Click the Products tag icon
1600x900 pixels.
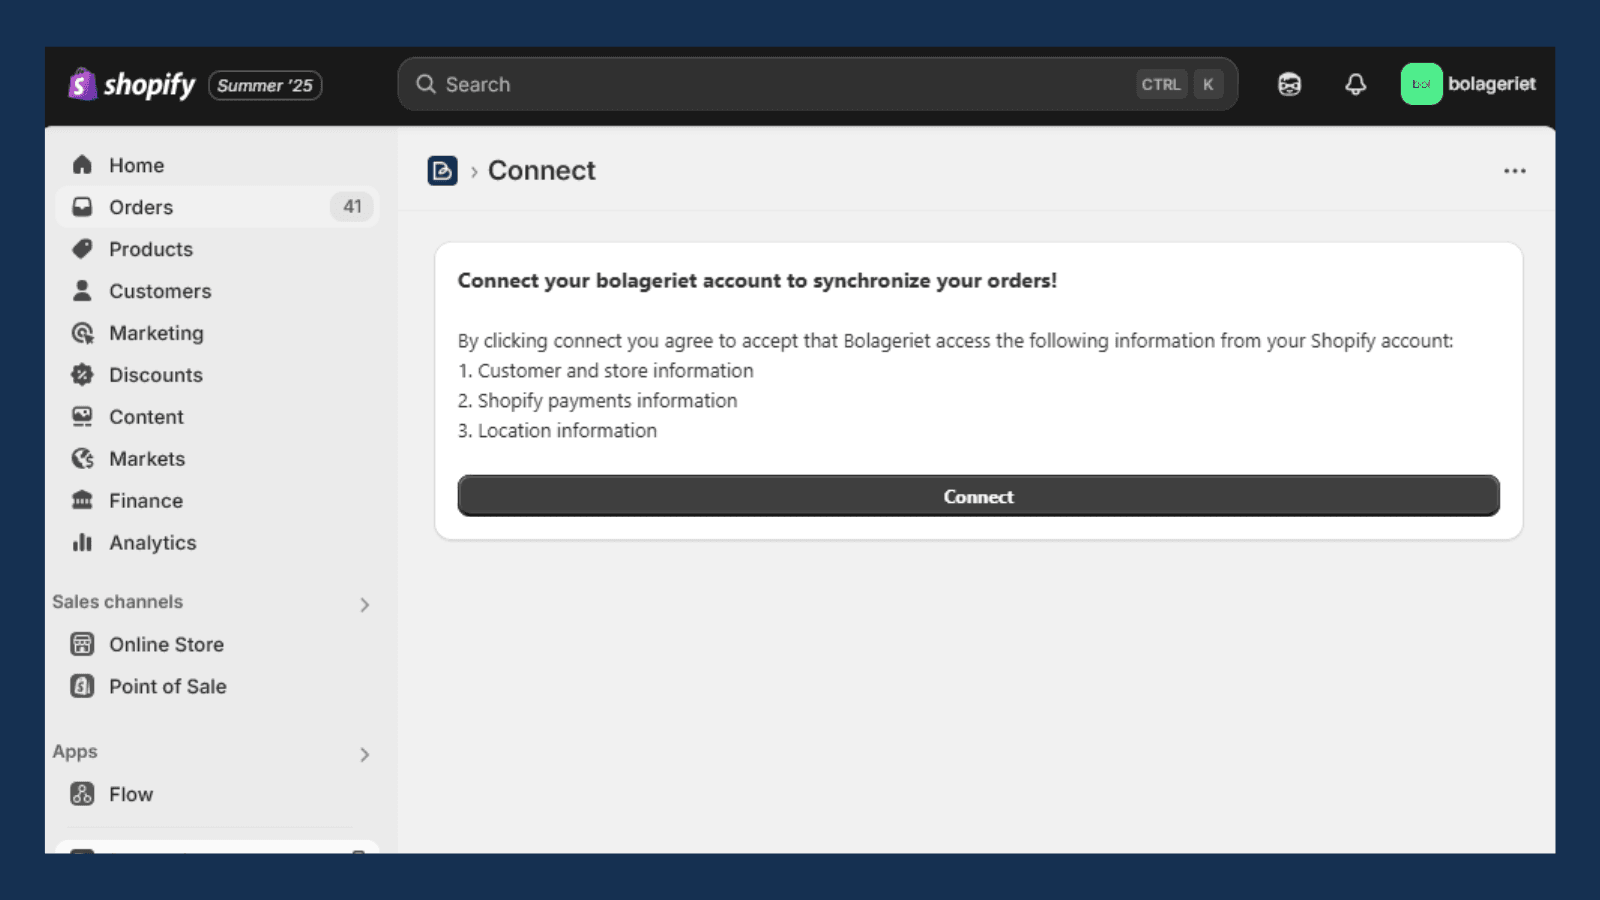[82, 249]
